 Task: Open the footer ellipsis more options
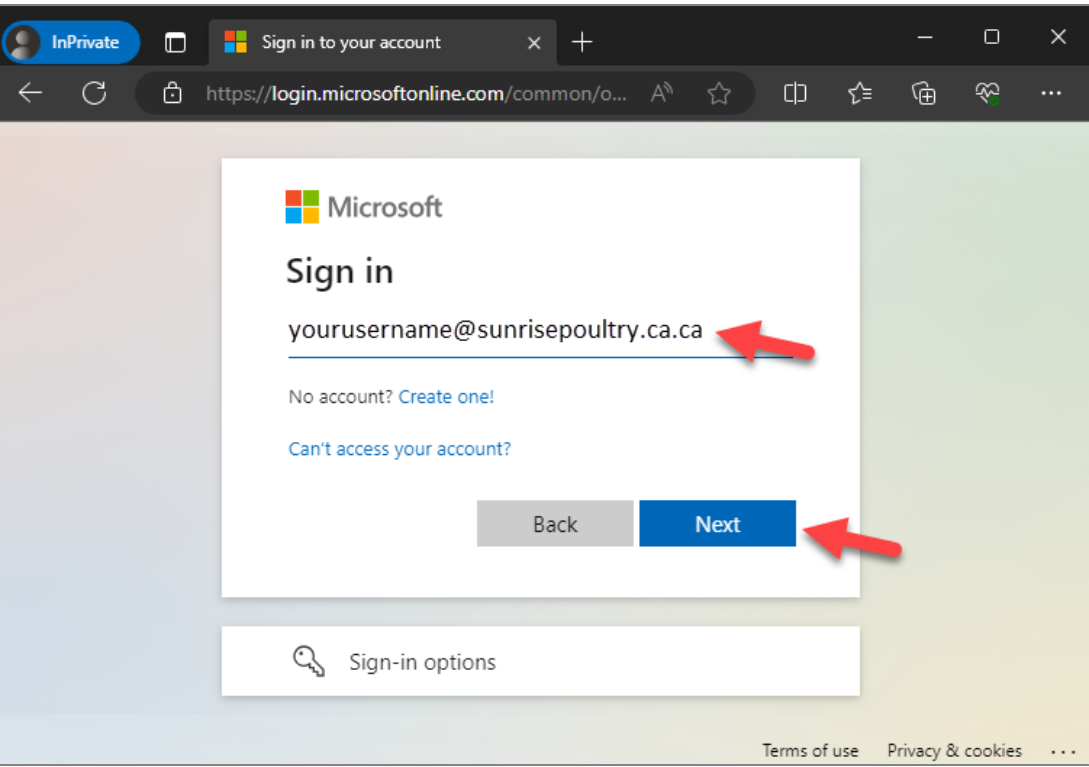(1063, 751)
